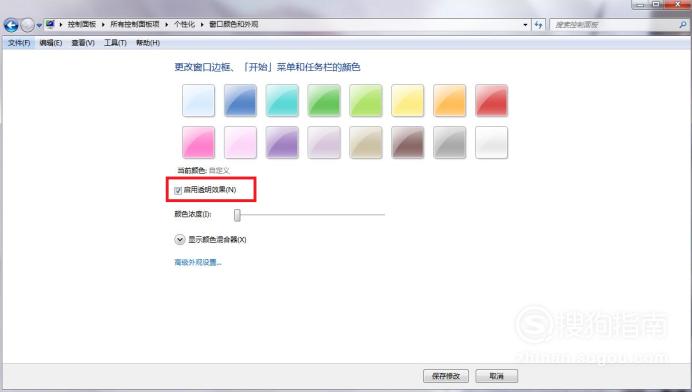Expand breadcrumb arrow after 控制面板
Viewport: 692px width, 392px height.
click(x=103, y=24)
